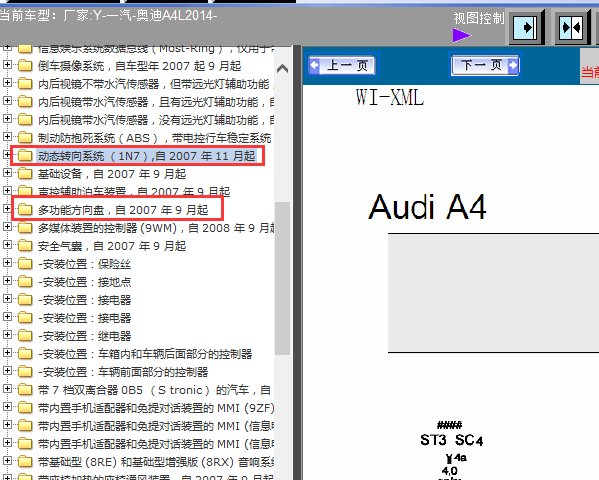Select 多媒体装置的控制器 (9WM)，自 2008 年 9 月起
Image resolution: width=599 pixels, height=480 pixels.
(x=156, y=228)
